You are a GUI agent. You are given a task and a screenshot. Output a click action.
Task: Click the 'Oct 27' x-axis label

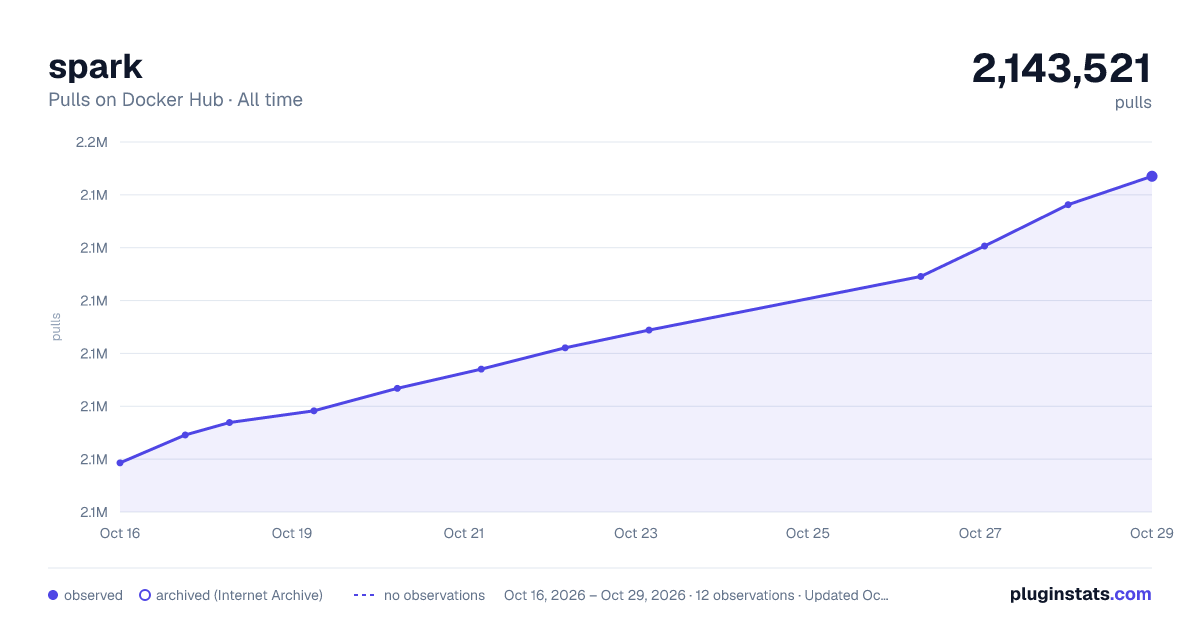pos(980,533)
